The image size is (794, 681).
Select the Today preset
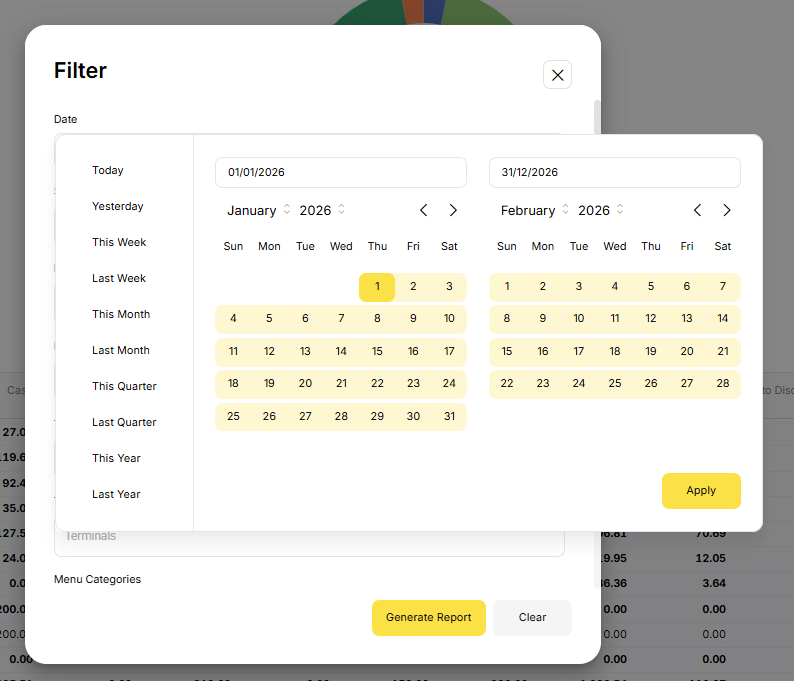108,170
